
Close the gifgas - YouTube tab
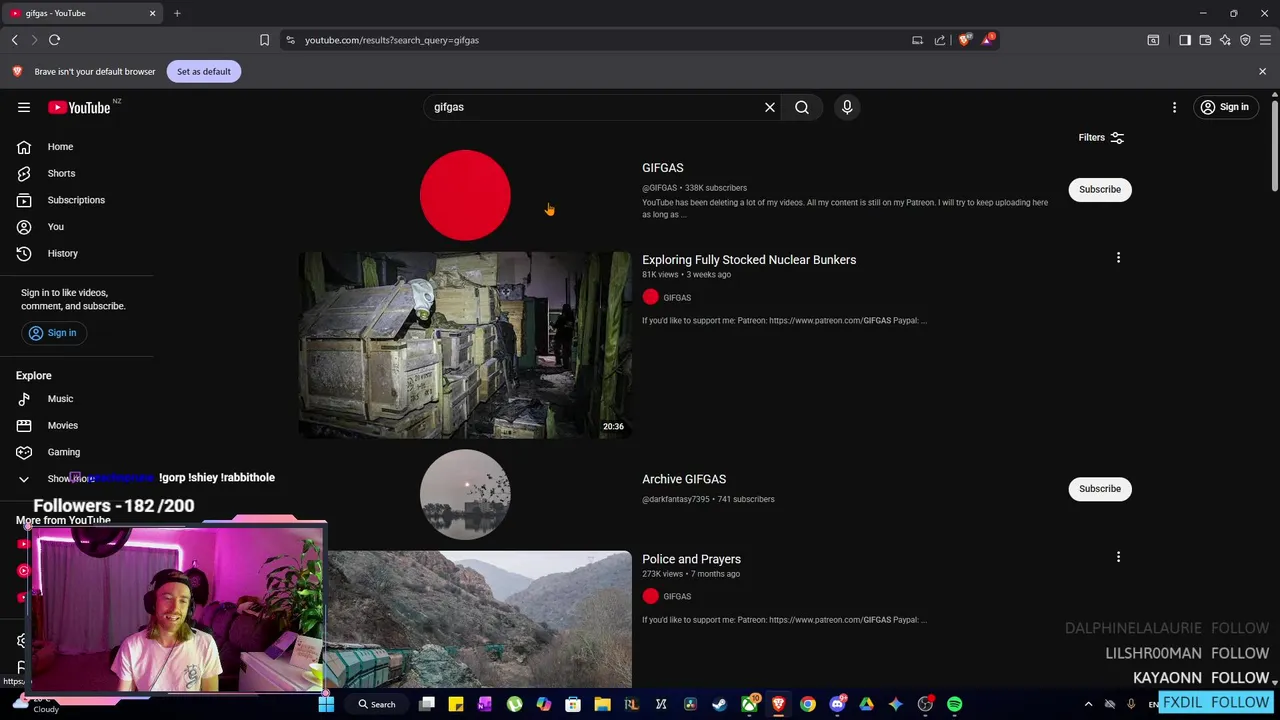pyautogui.click(x=152, y=13)
